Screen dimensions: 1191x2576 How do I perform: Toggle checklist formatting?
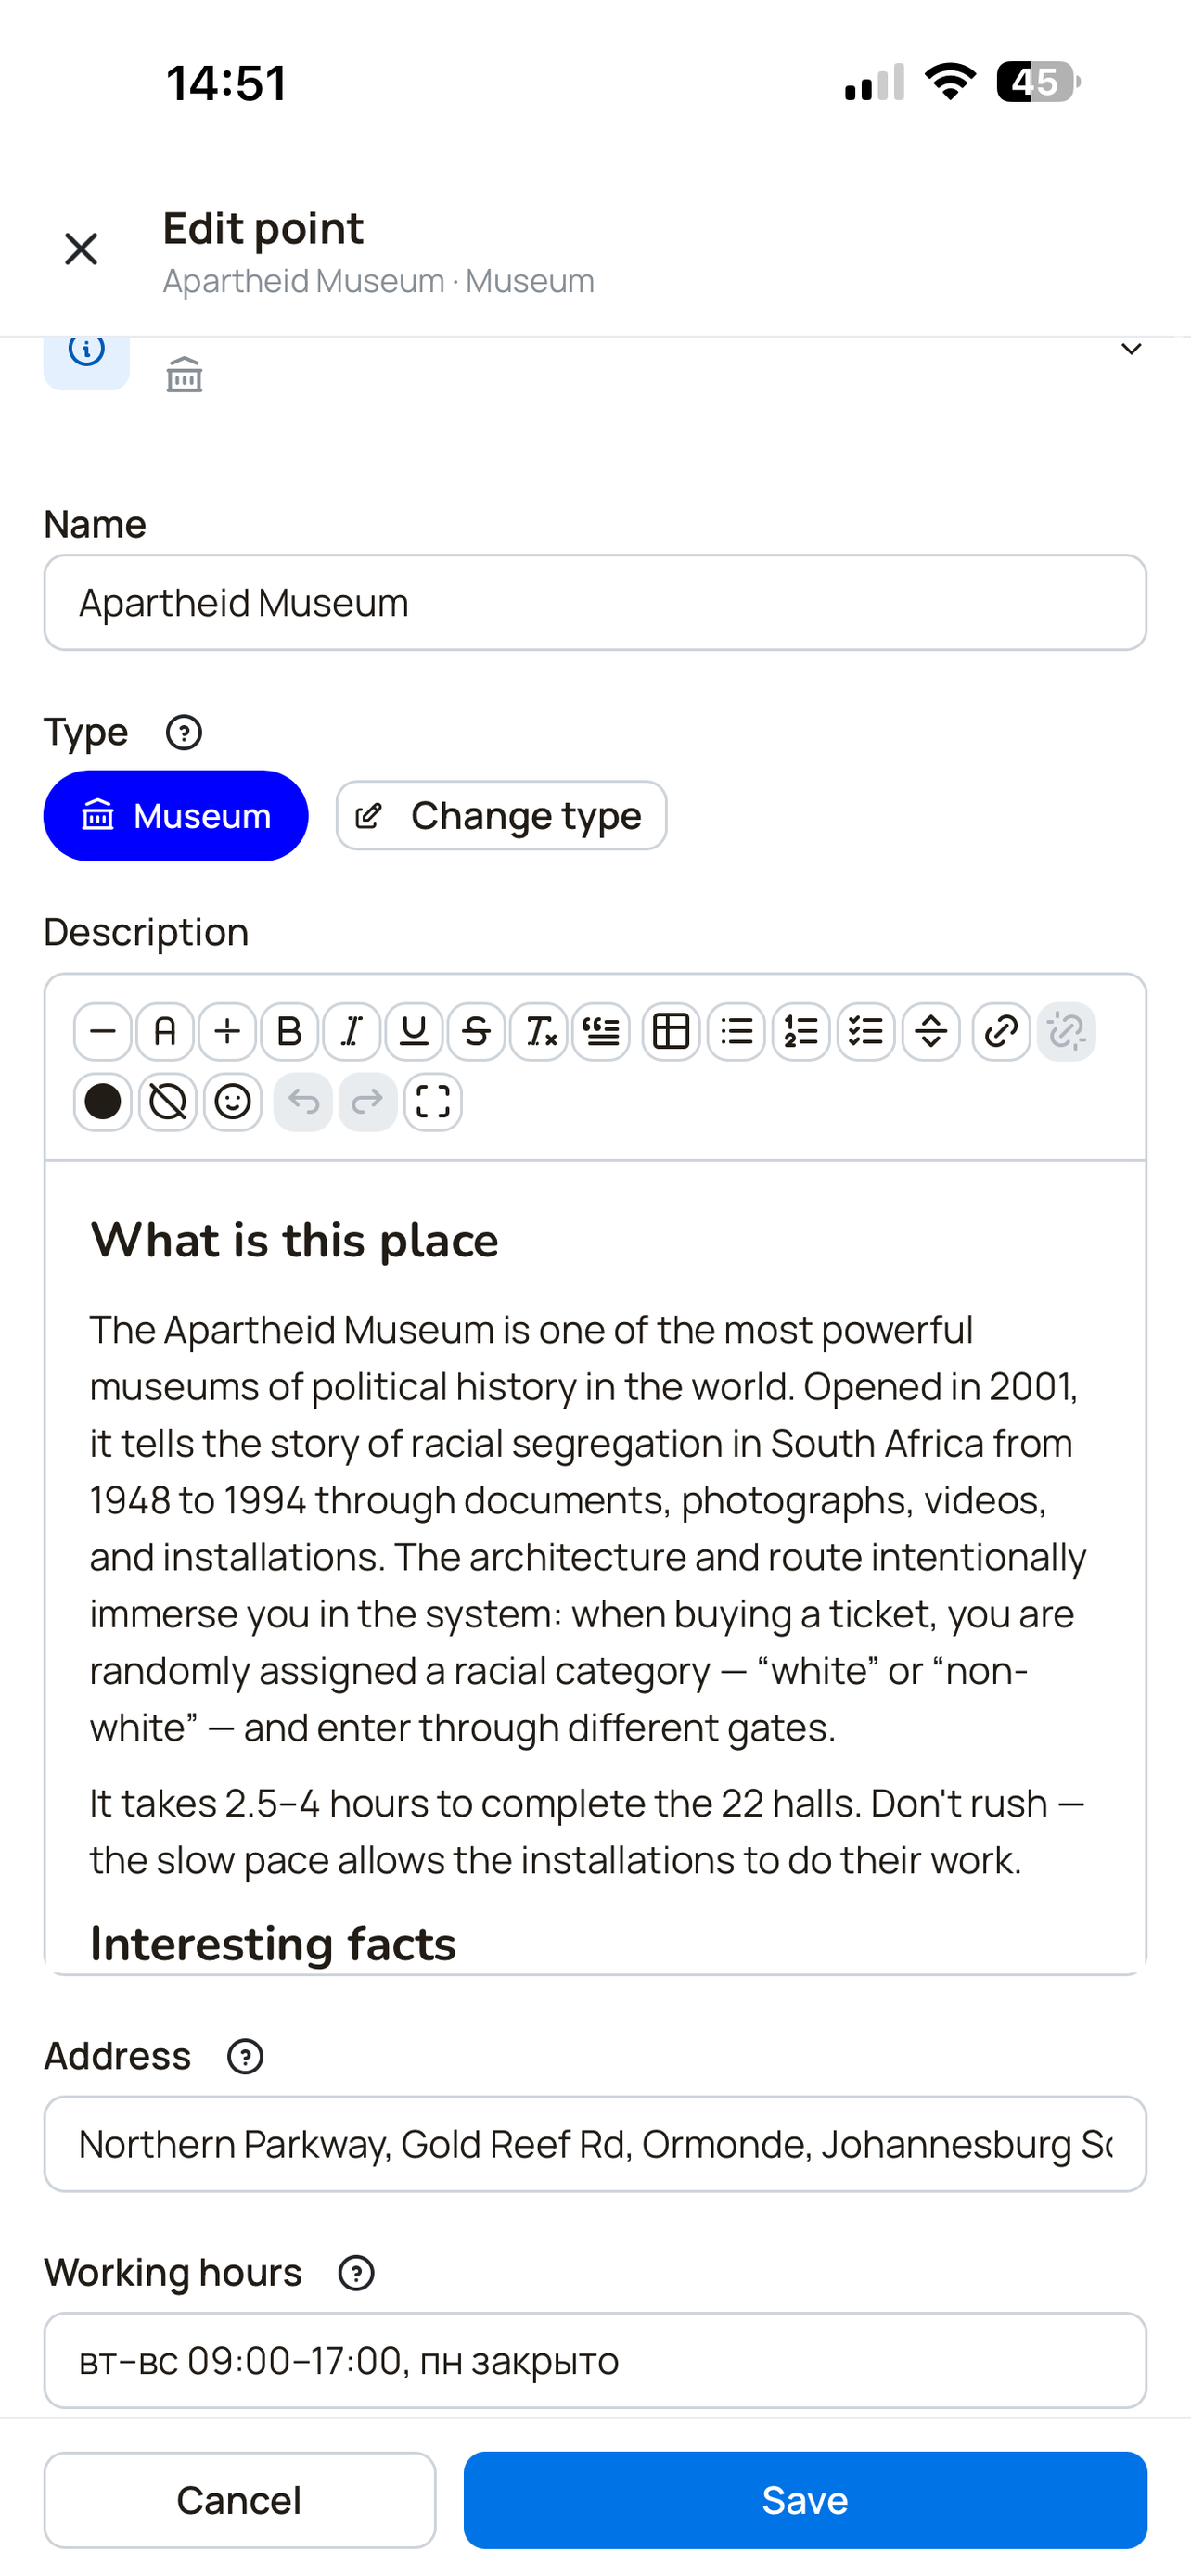pos(866,1032)
